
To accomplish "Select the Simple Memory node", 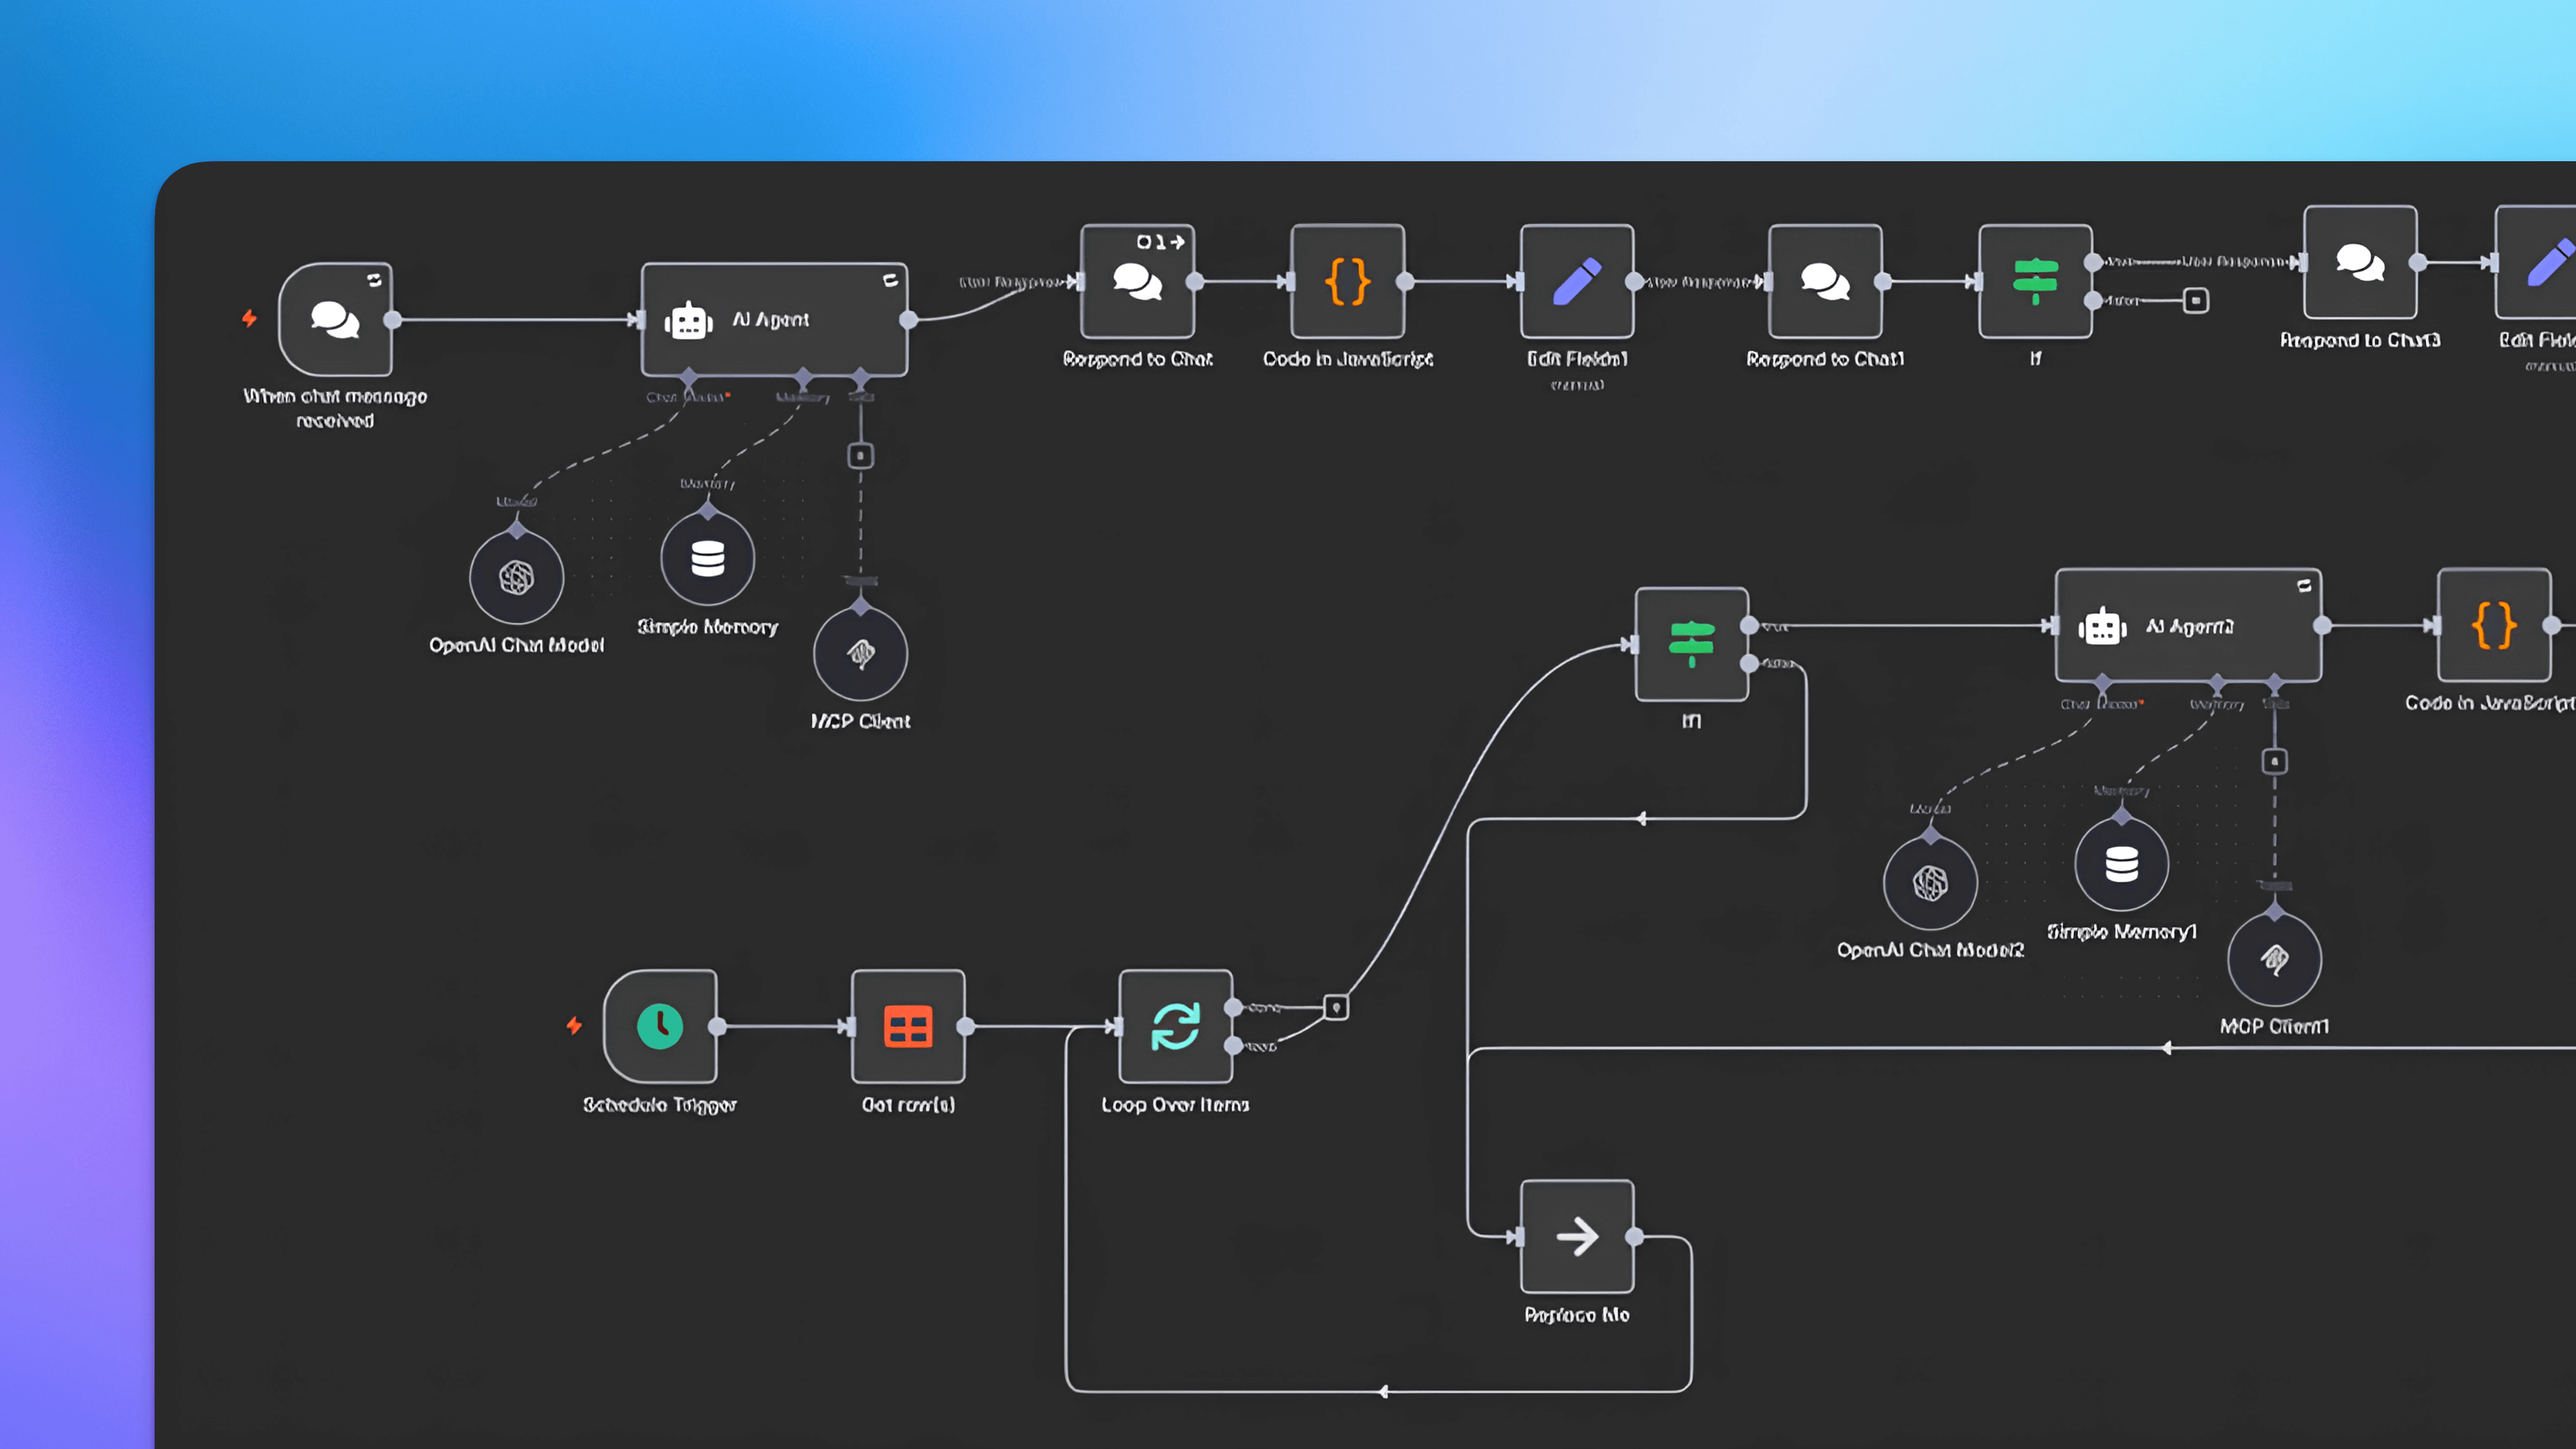I will tap(707, 559).
